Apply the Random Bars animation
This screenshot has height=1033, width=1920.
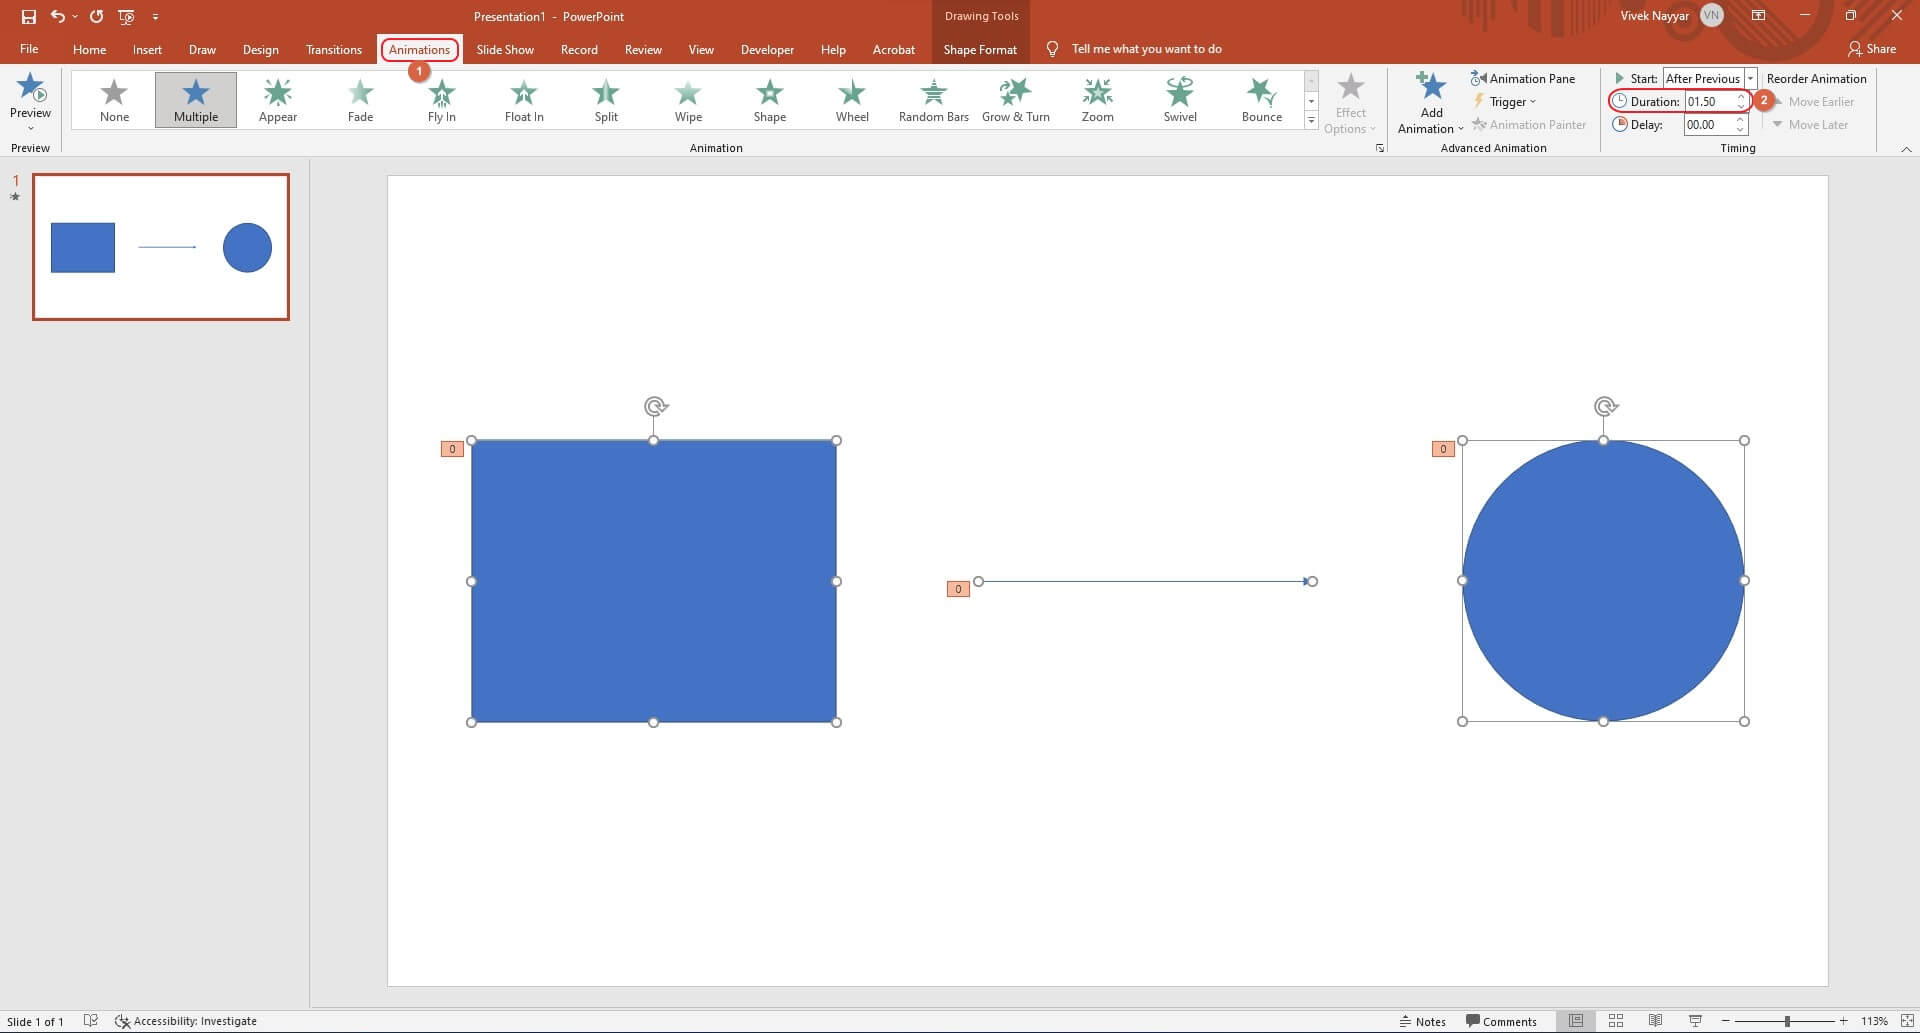coord(934,100)
